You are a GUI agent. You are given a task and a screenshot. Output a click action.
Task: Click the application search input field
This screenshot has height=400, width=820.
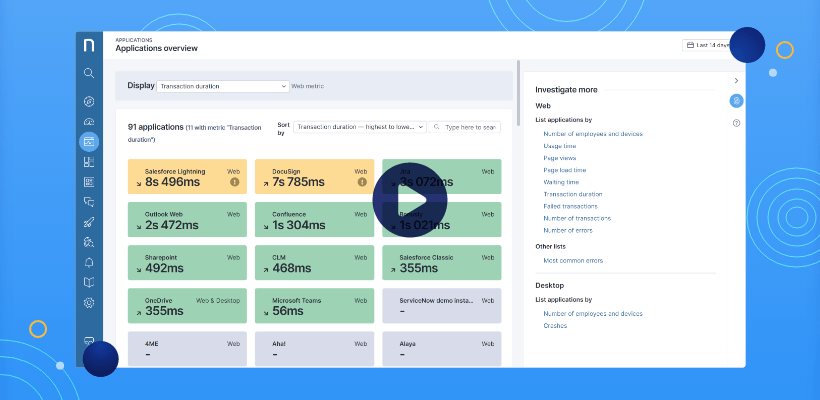pyautogui.click(x=469, y=127)
